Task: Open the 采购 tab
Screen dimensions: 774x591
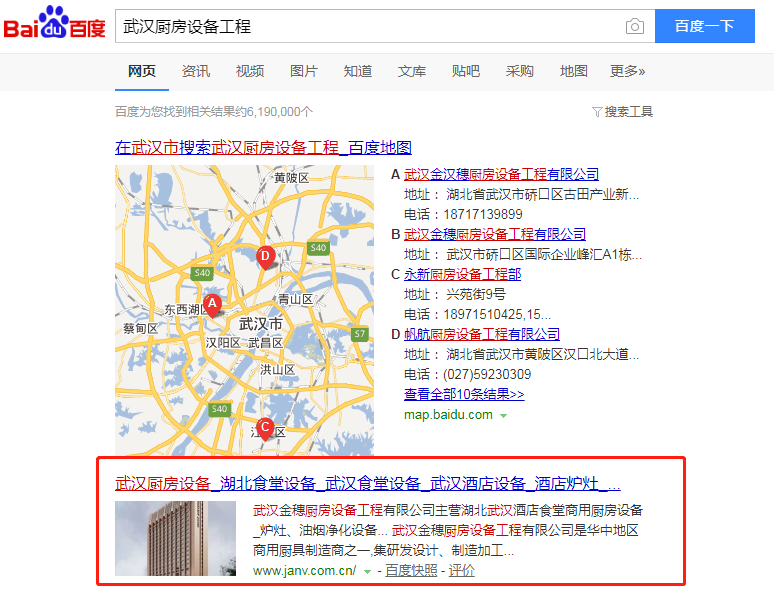Action: coord(519,72)
